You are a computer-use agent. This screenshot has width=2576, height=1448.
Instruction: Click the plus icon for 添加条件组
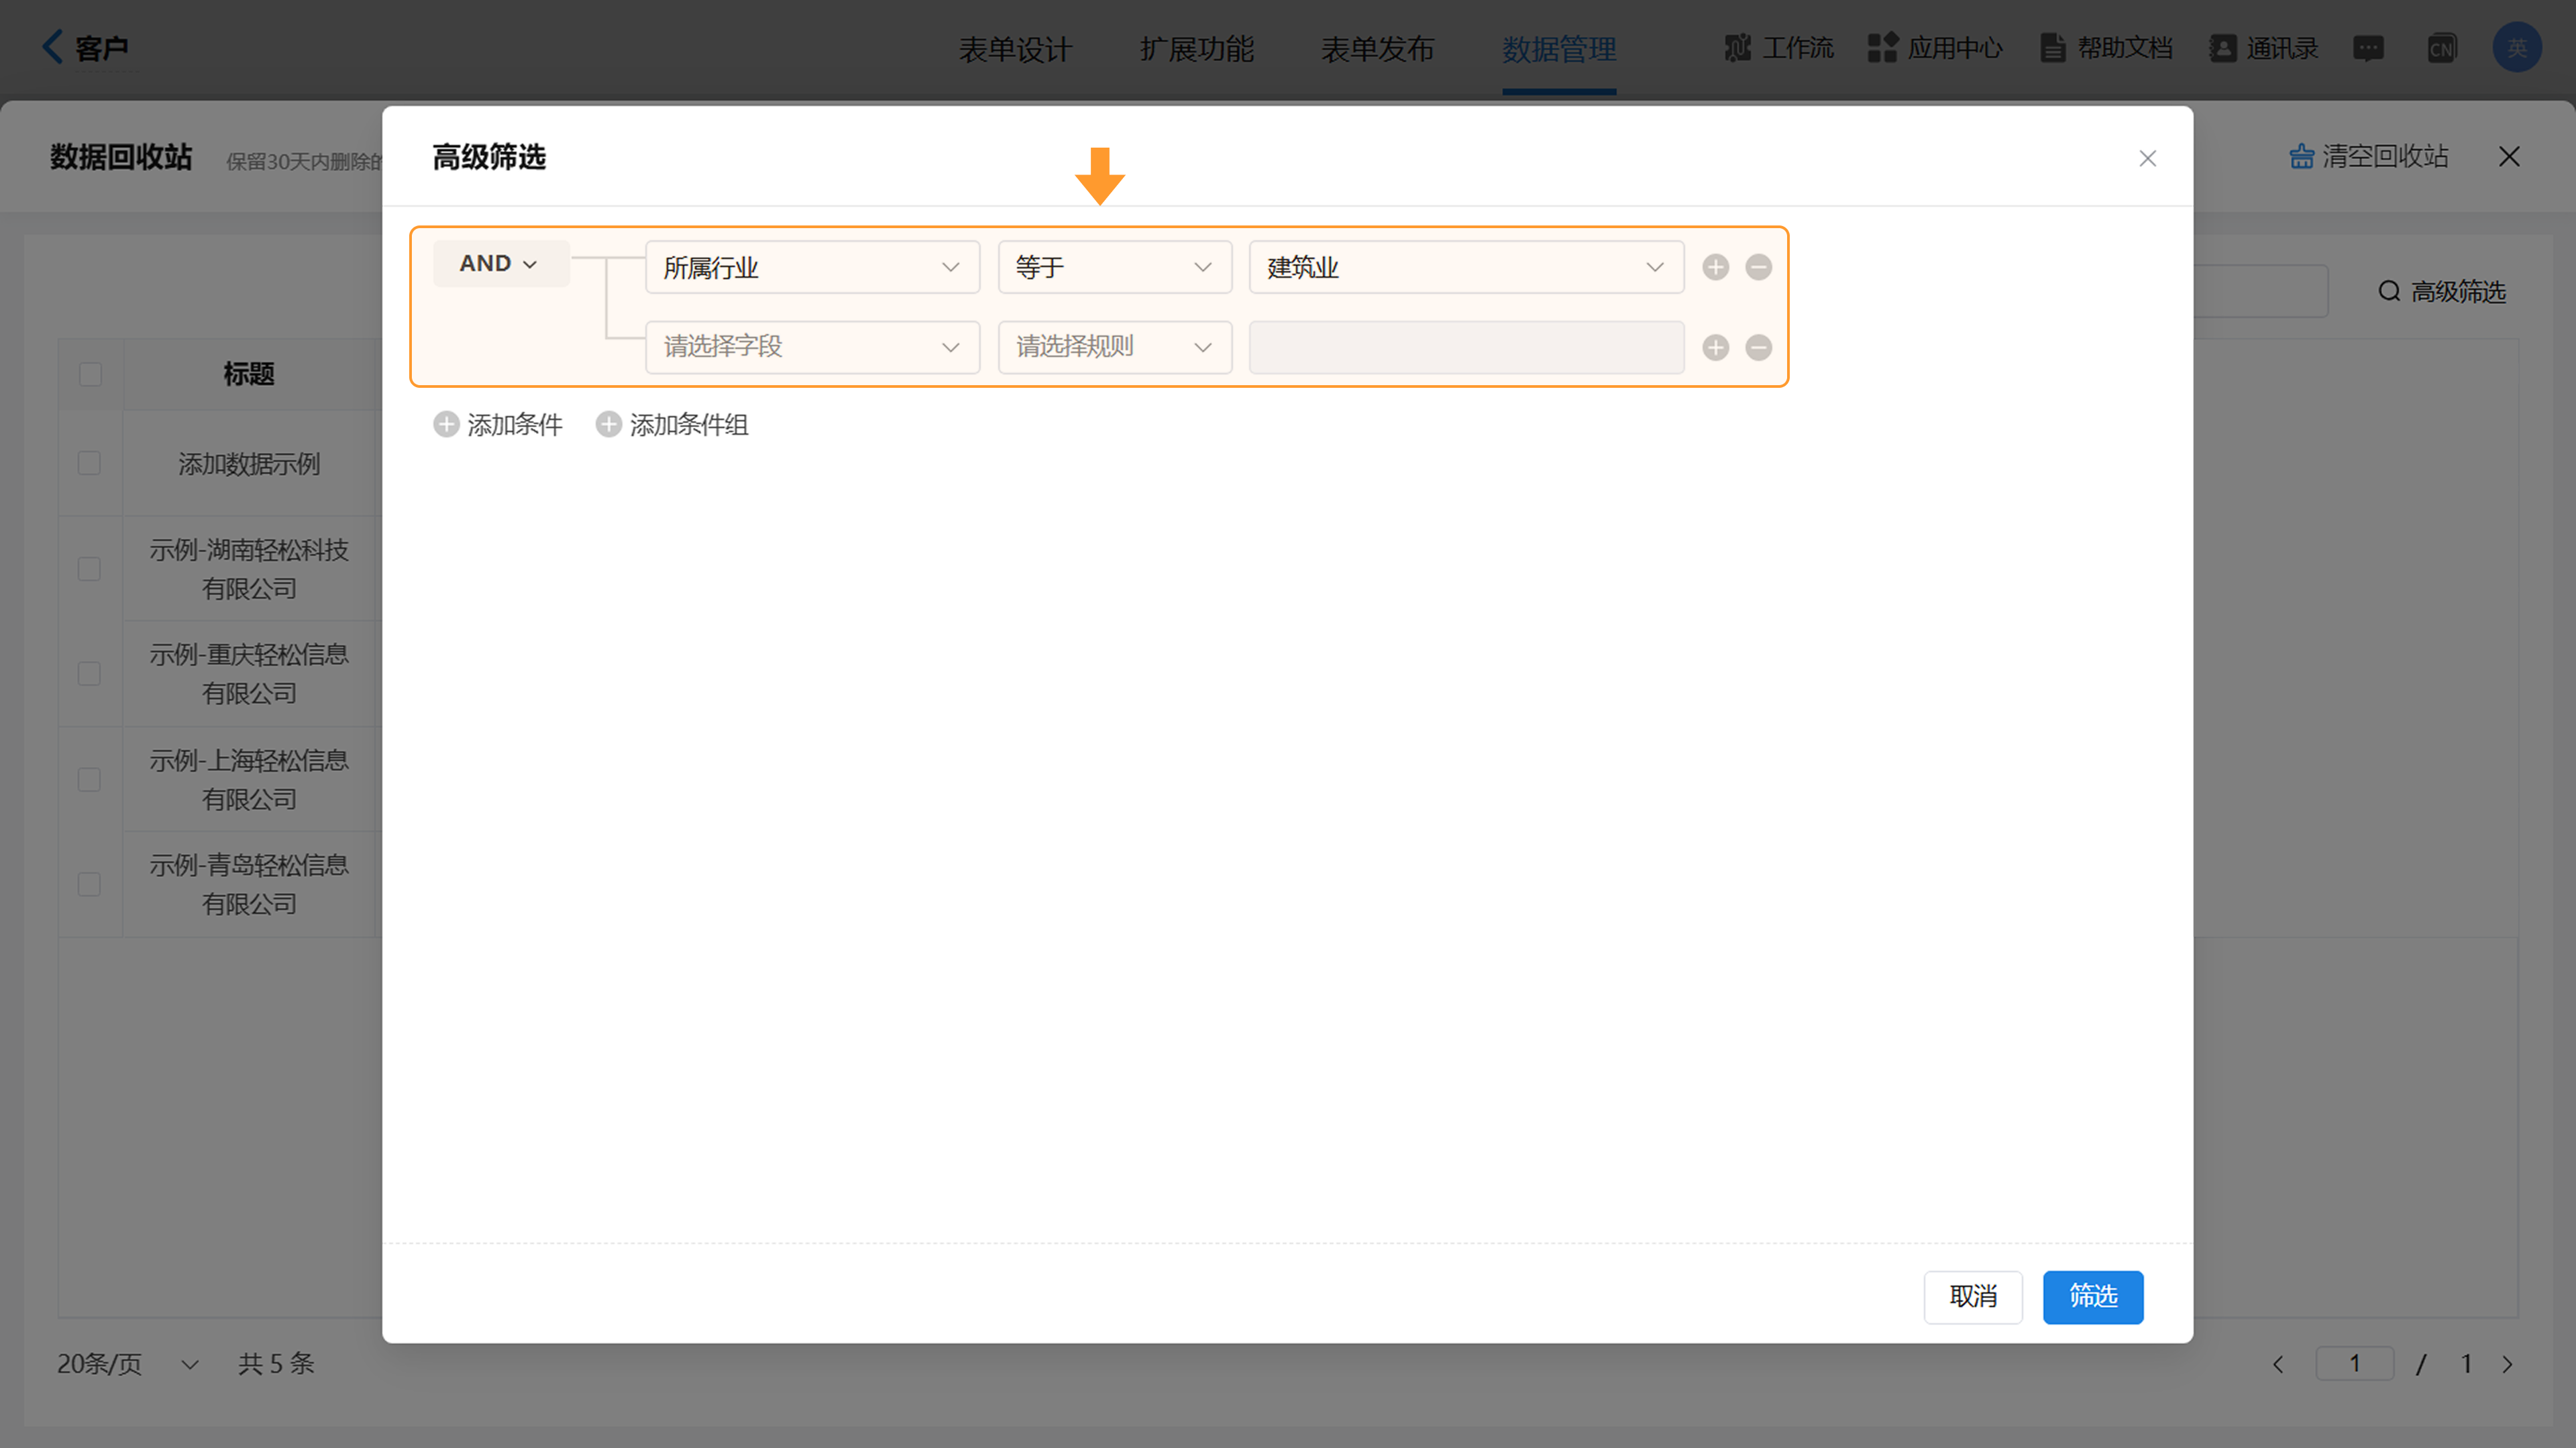click(x=608, y=424)
